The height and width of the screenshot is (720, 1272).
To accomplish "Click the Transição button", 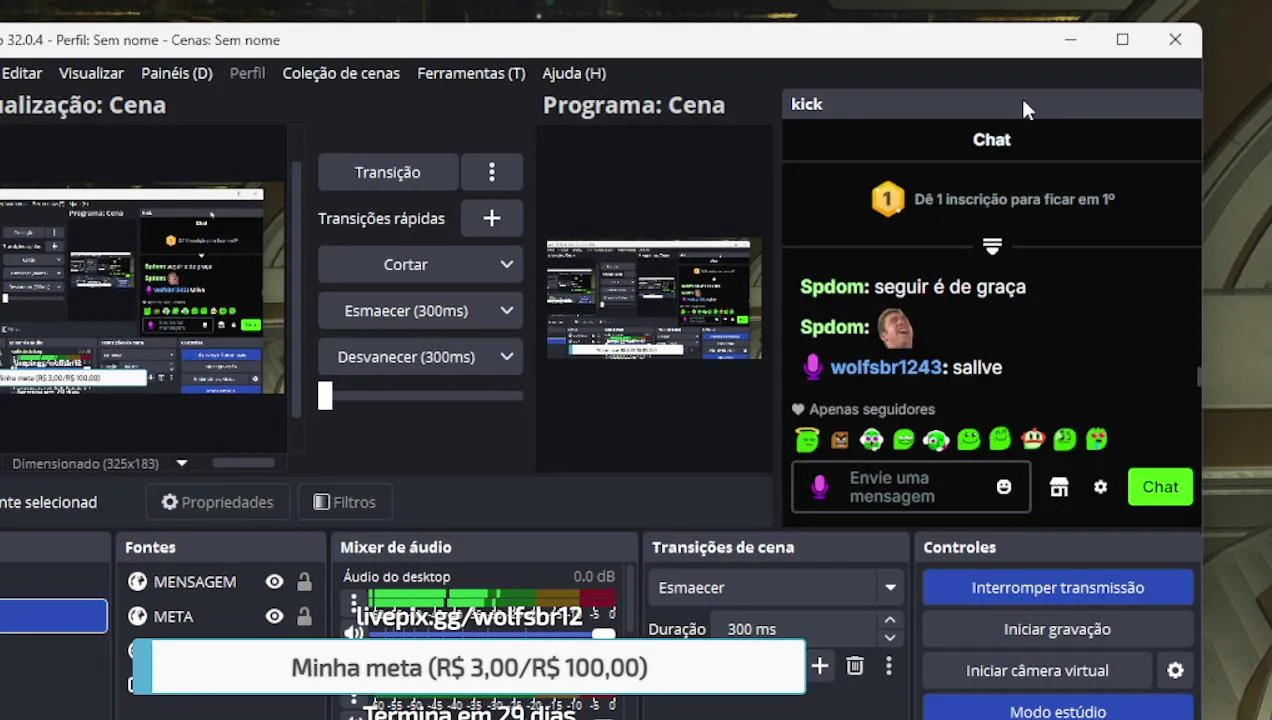I will pyautogui.click(x=388, y=172).
